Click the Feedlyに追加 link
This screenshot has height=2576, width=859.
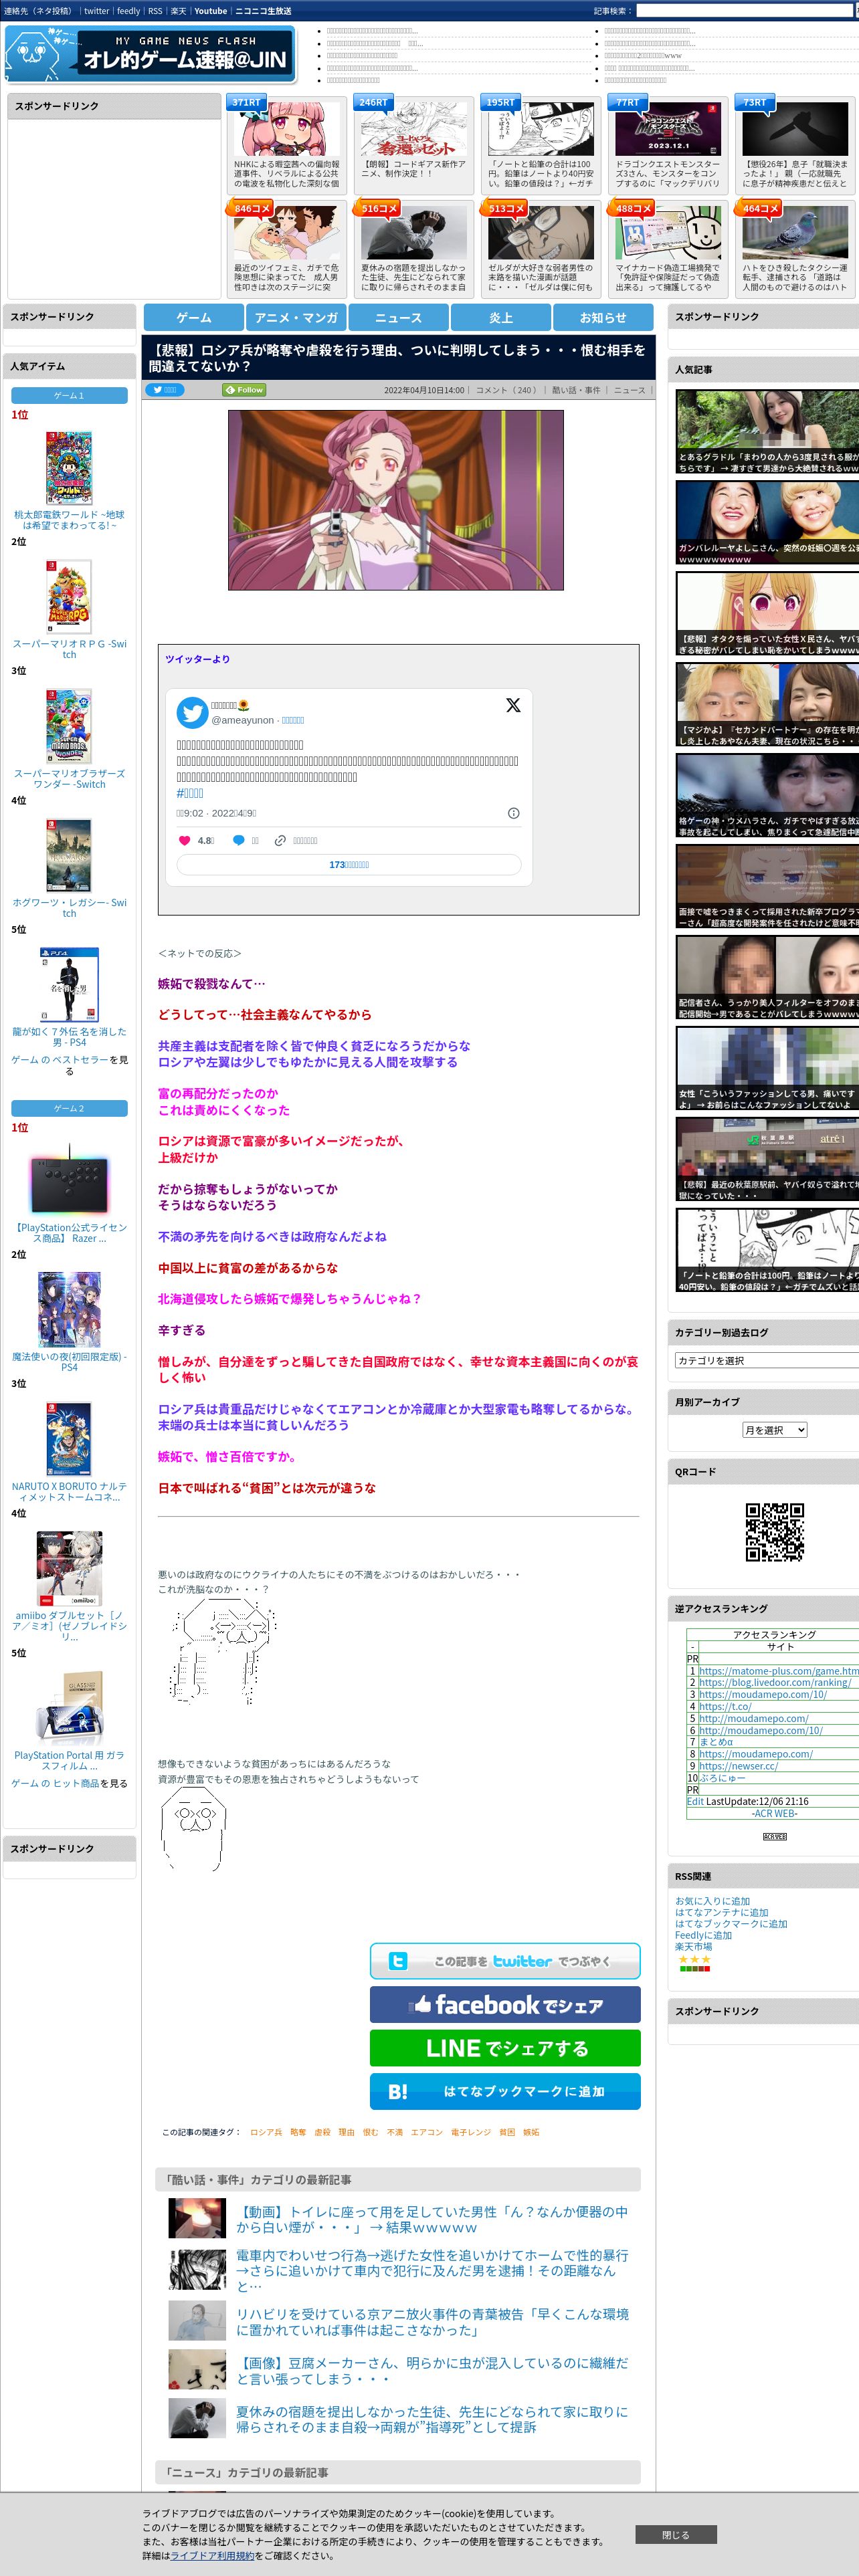pos(703,1935)
